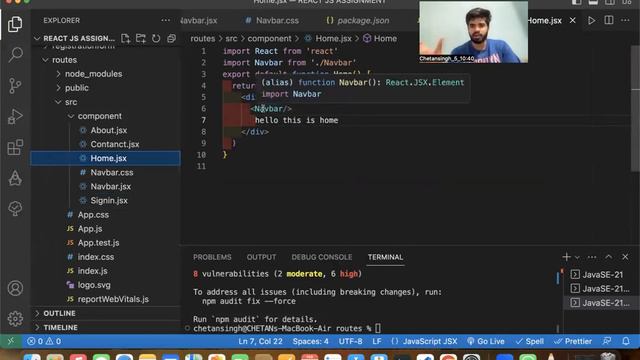Image resolution: width=640 pixels, height=360 pixels.
Task: Click the editor vertical scrollbar
Action: tap(635, 108)
